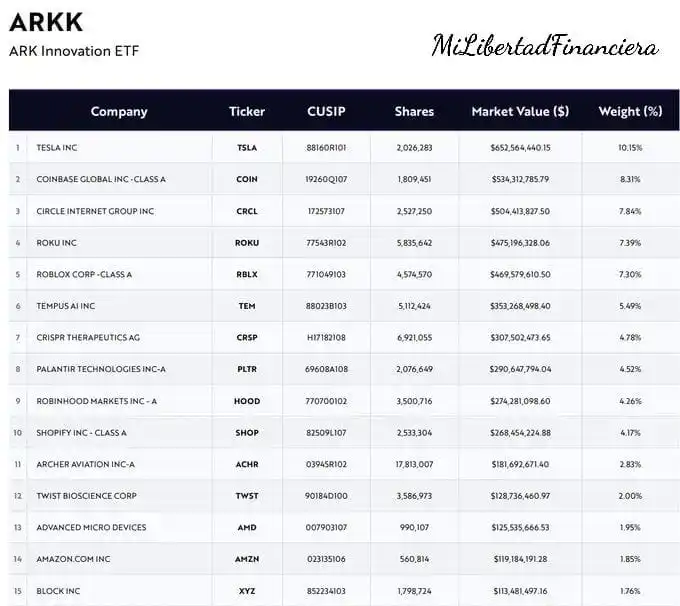Click the AMZN ticker symbol
This screenshot has width=680, height=606.
(x=247, y=559)
